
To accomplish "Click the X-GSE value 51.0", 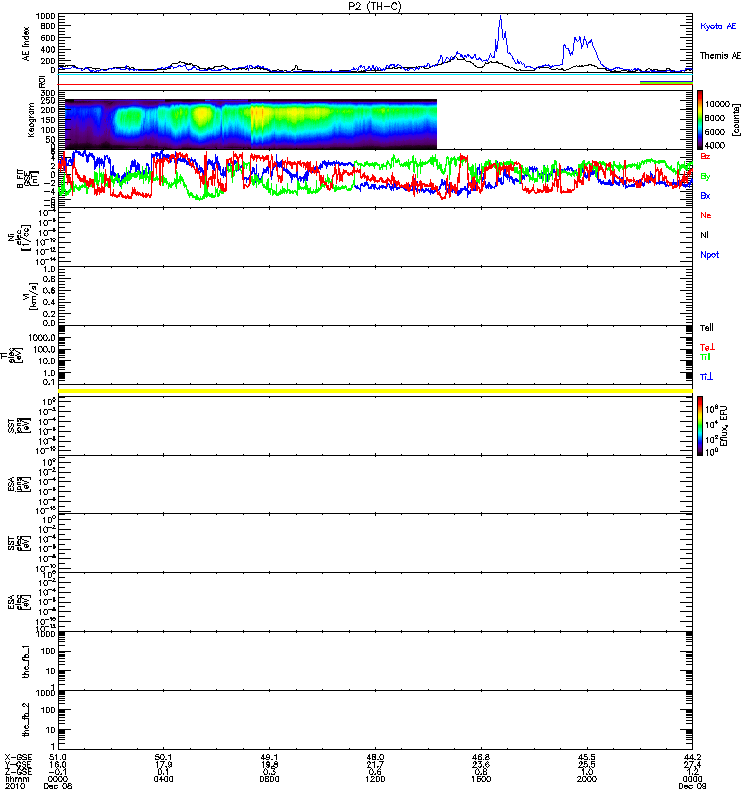I will pos(58,757).
